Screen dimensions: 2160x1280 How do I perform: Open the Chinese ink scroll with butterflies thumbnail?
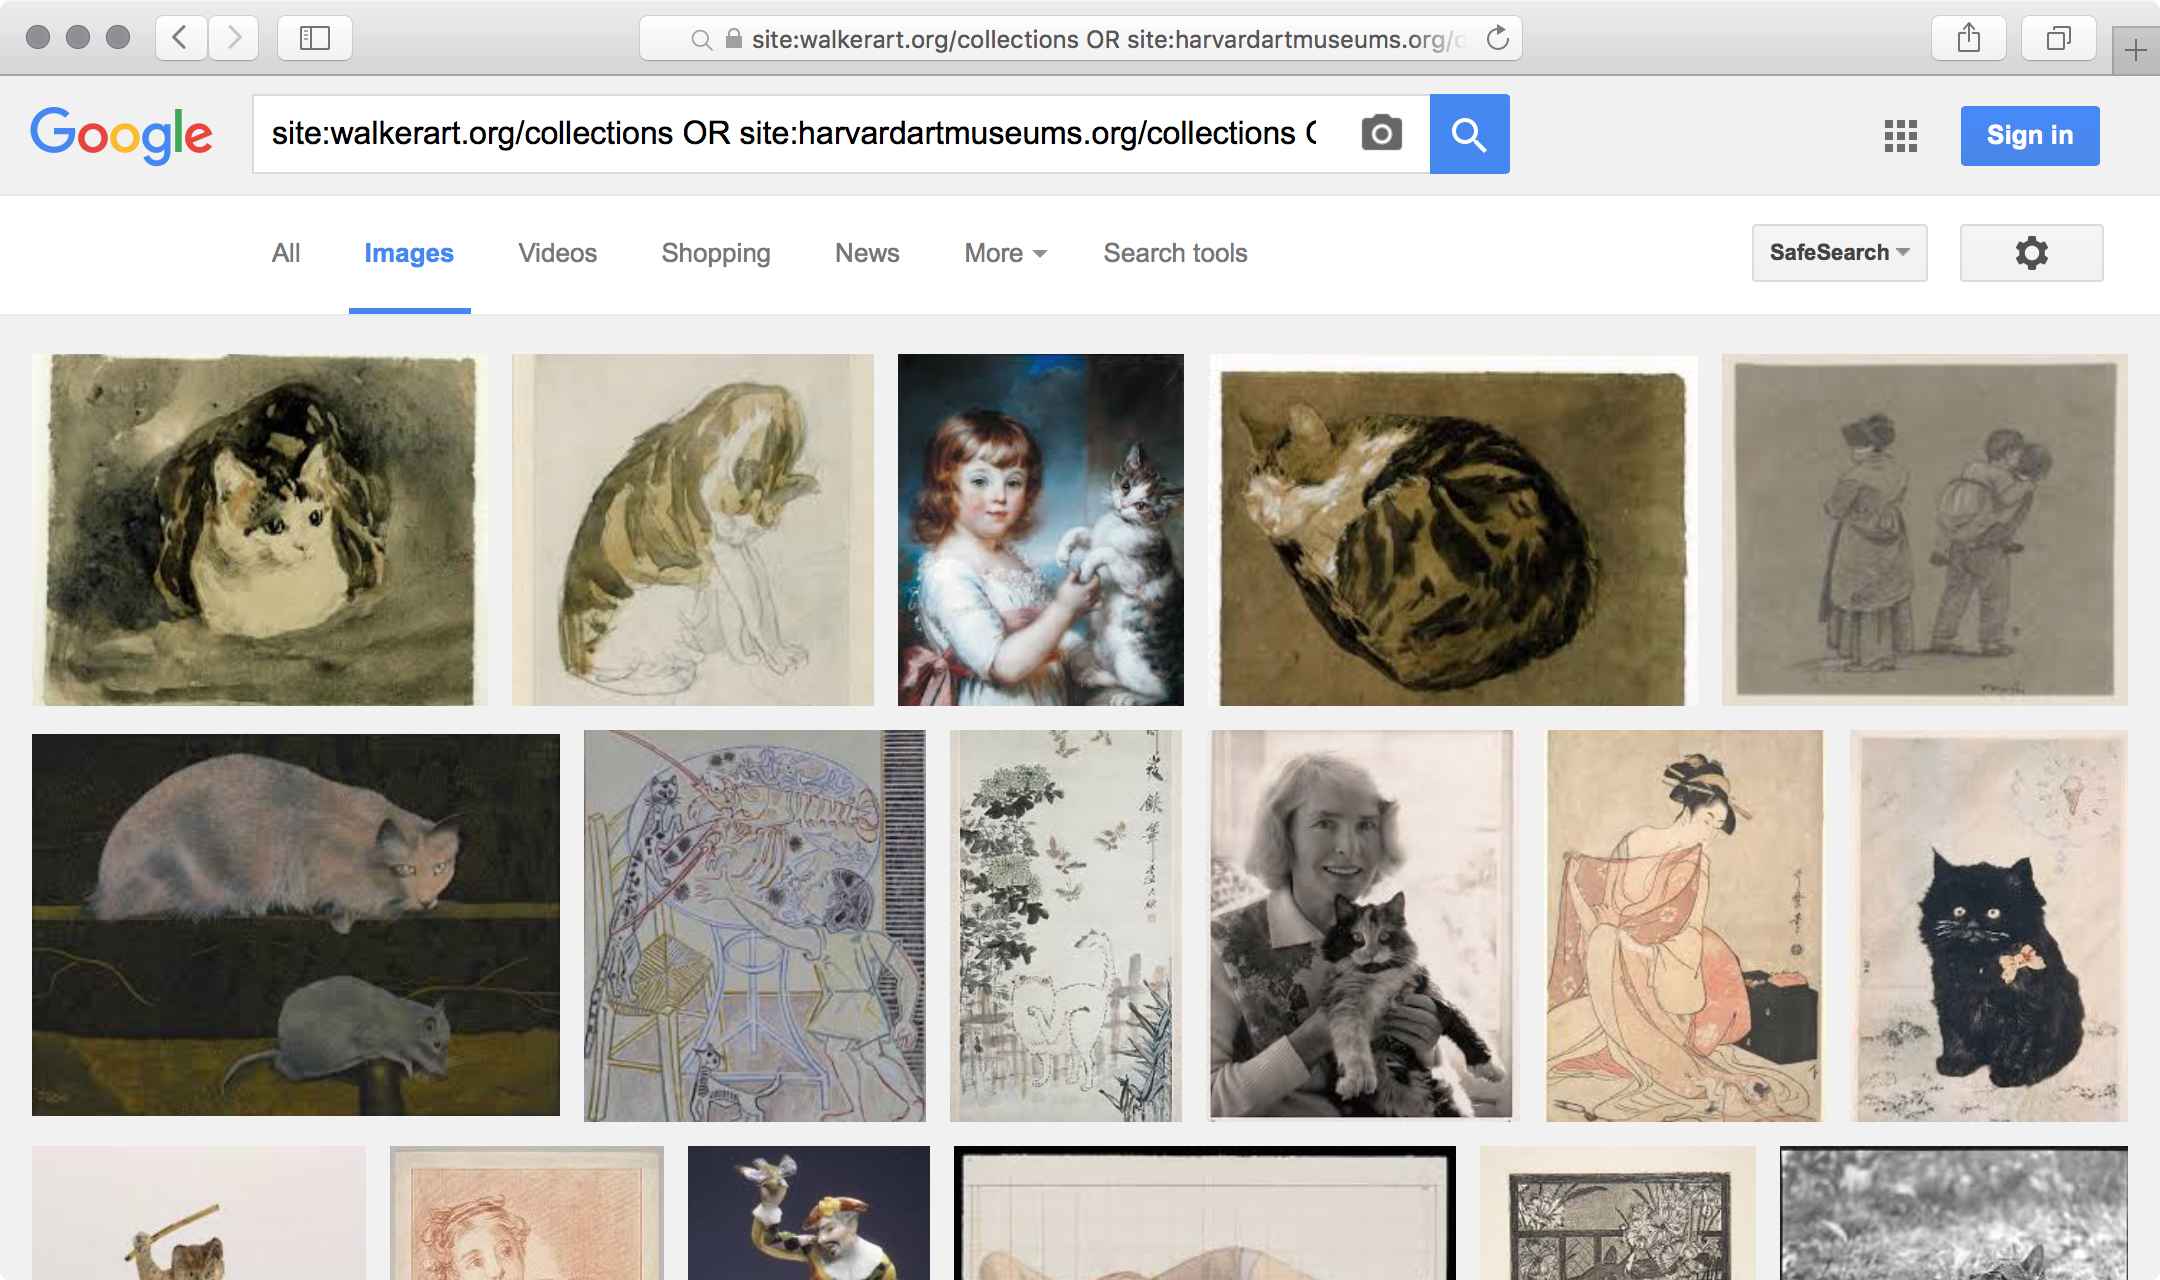pyautogui.click(x=1066, y=925)
